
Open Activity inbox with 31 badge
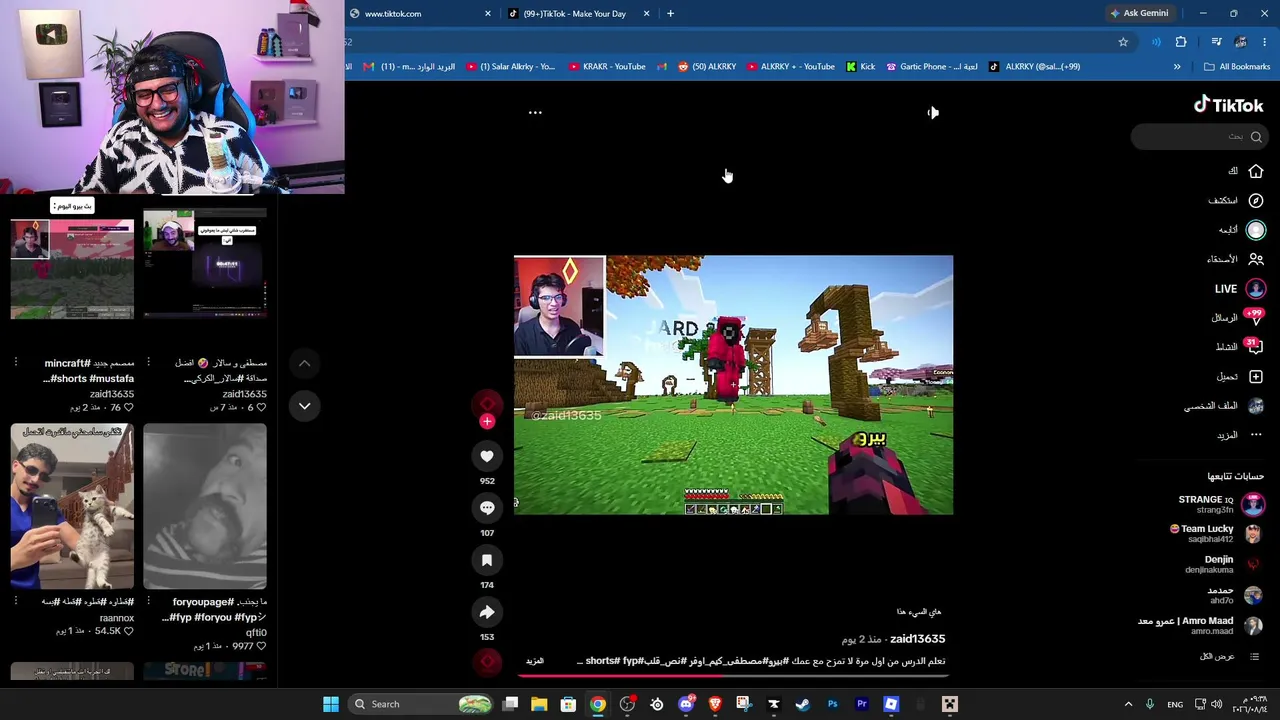click(x=1255, y=346)
